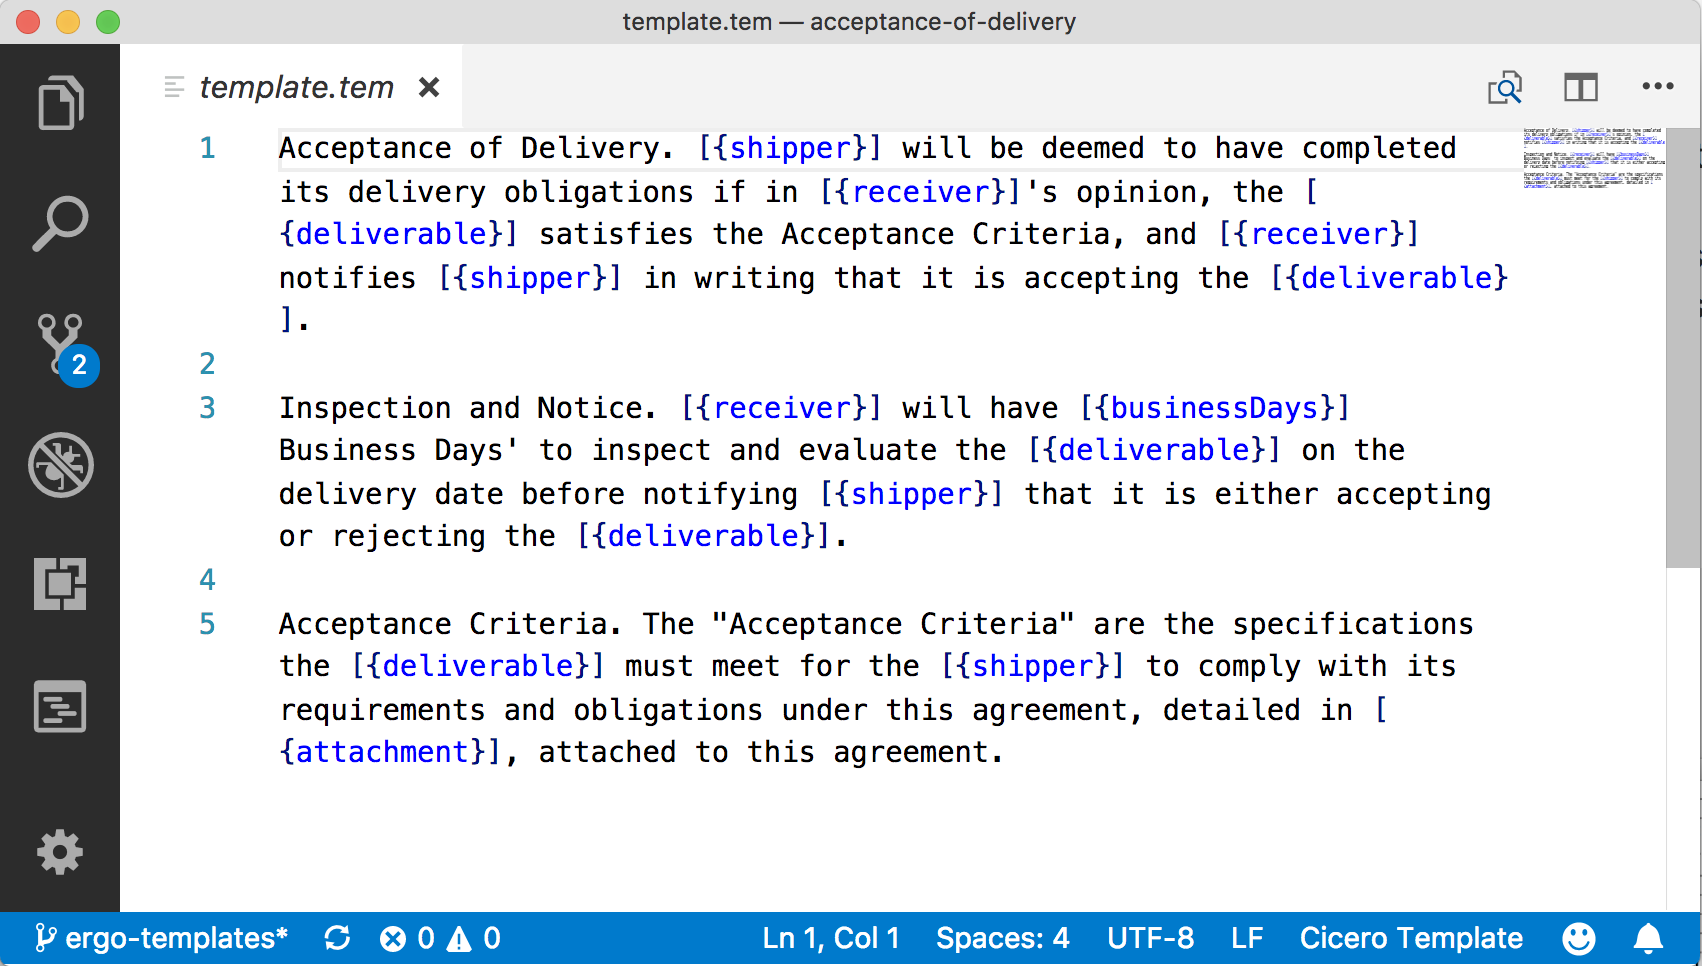Split the editor layout
The height and width of the screenshot is (966, 1702).
(1581, 88)
